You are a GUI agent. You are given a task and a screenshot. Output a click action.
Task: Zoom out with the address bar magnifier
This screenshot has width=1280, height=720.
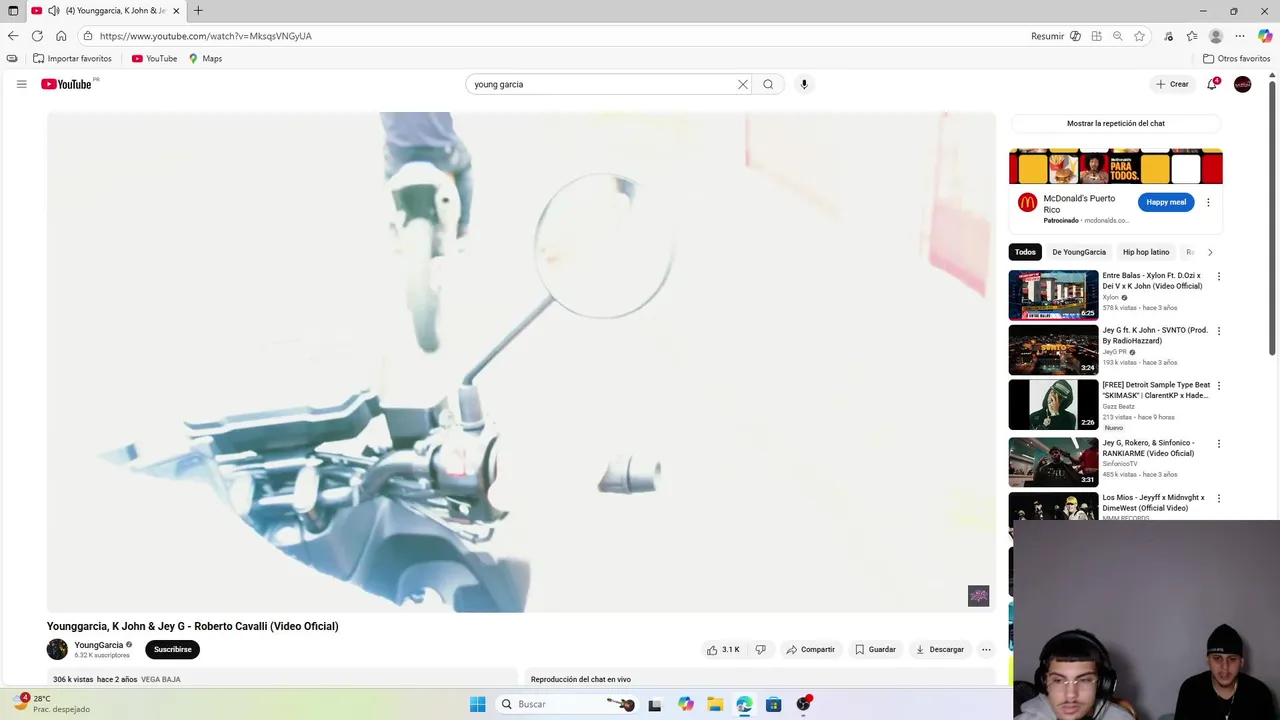(1118, 36)
